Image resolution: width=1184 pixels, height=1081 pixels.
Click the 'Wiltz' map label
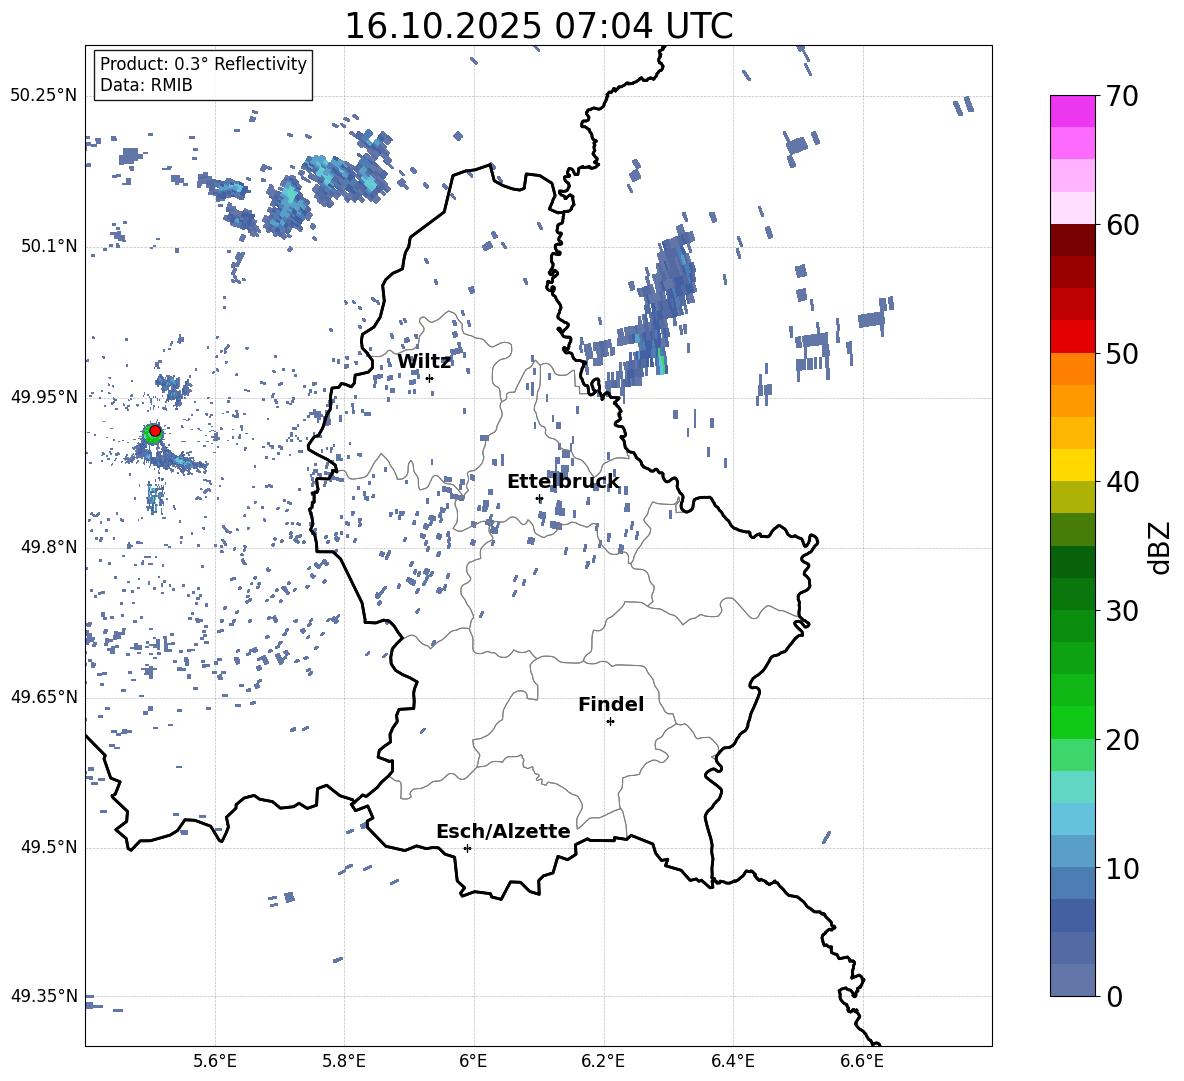pyautogui.click(x=424, y=361)
